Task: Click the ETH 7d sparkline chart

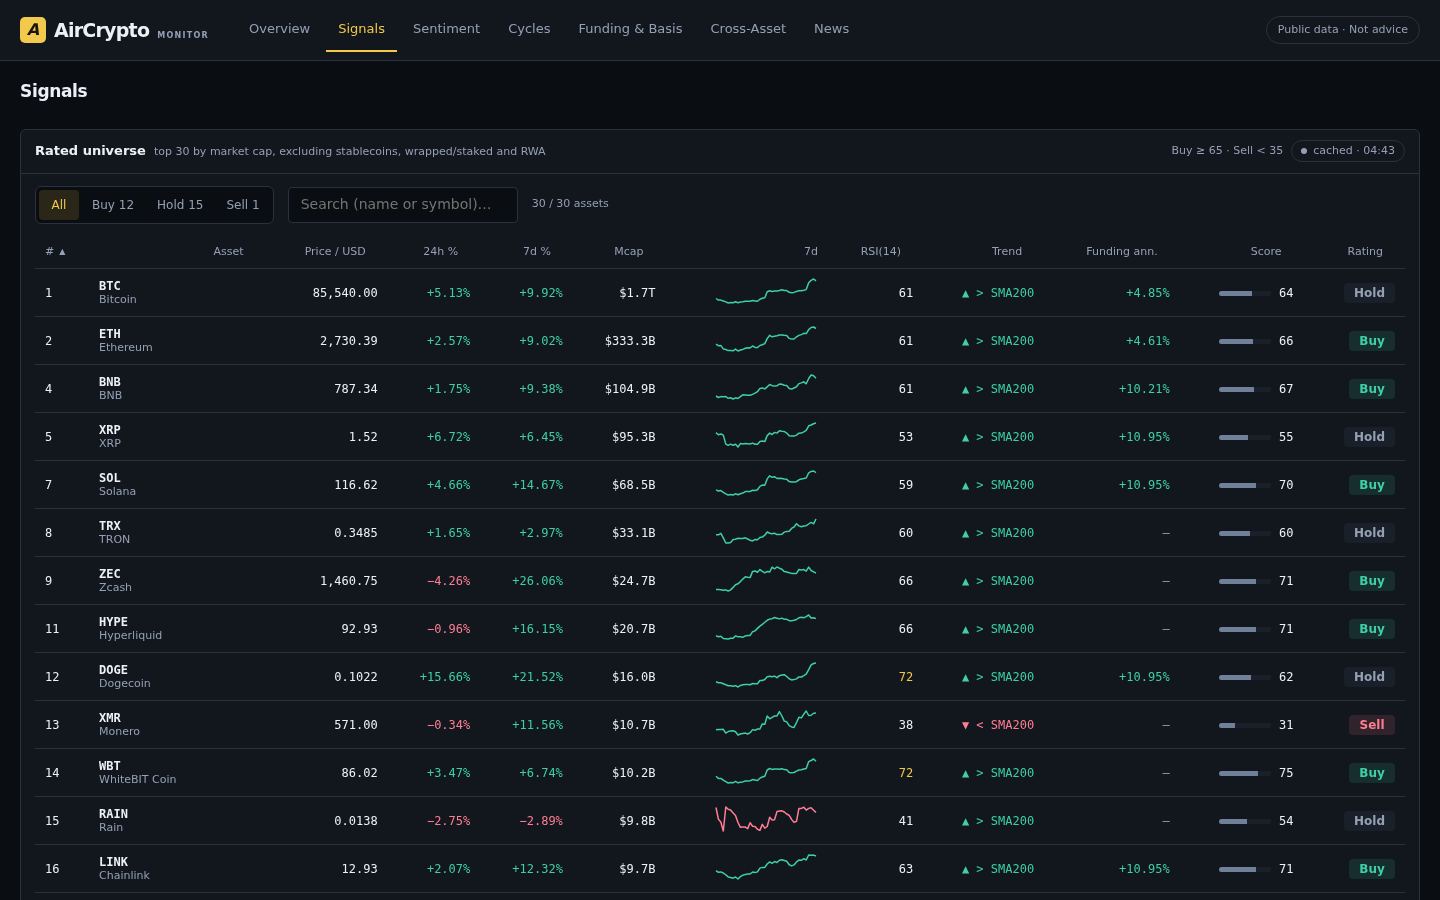Action: tap(766, 340)
